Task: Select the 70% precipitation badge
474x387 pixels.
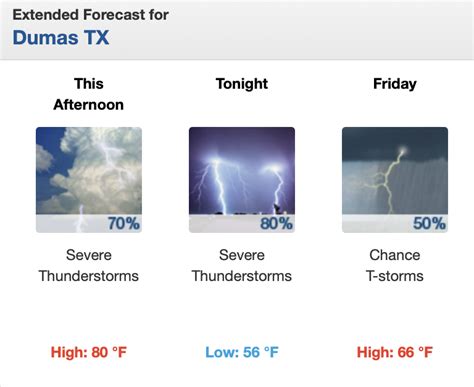Action: (x=123, y=223)
